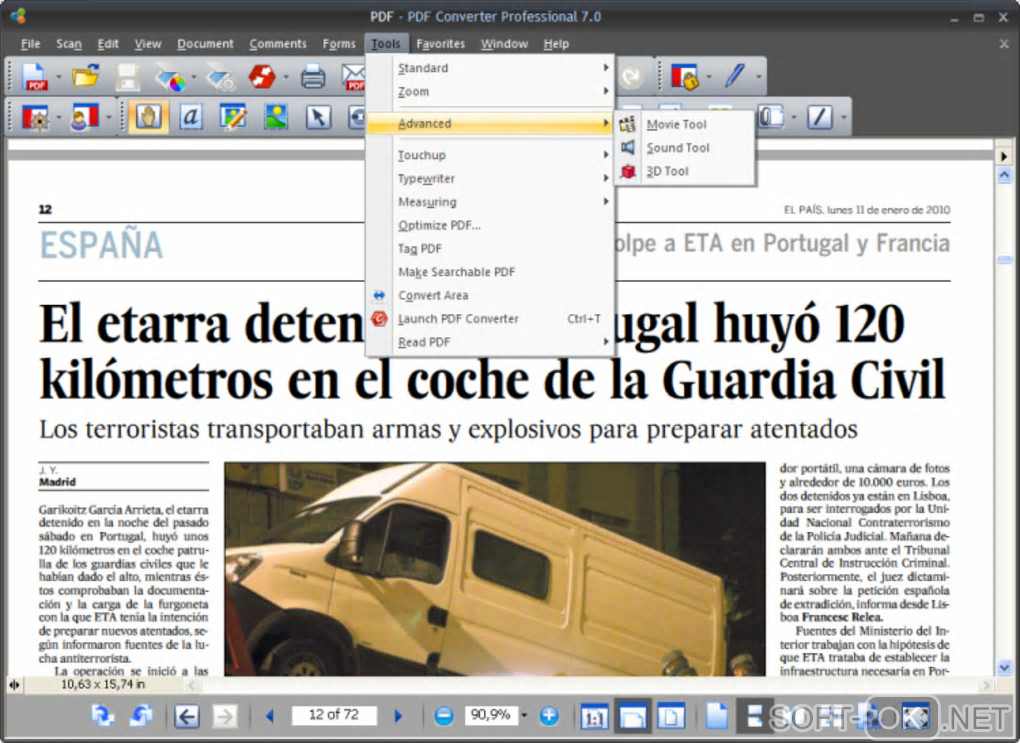Click the document with person icon

(x=85, y=118)
